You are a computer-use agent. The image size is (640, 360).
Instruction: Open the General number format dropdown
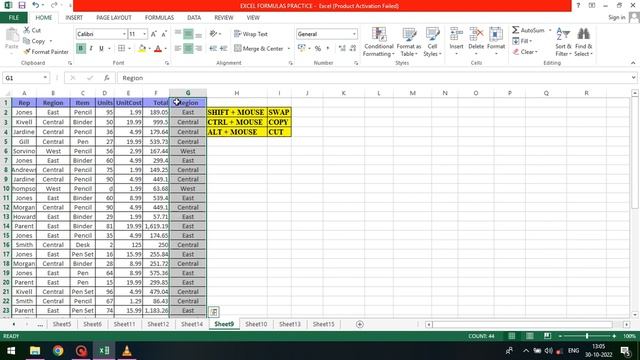tap(354, 34)
